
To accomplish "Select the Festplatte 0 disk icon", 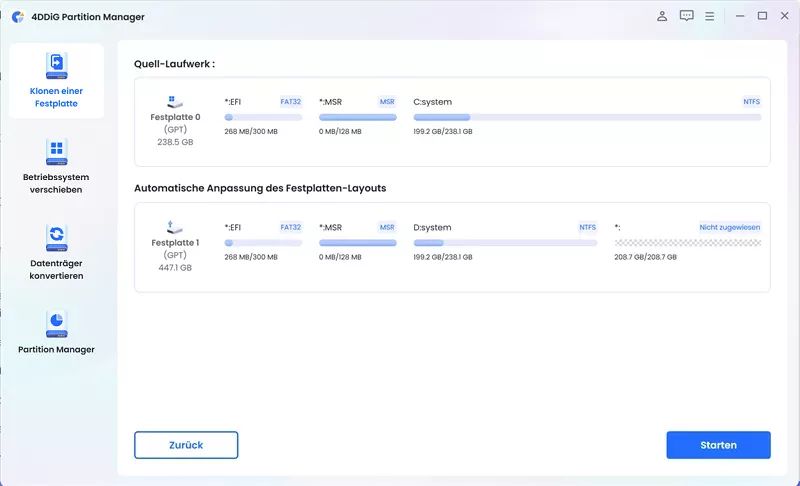I will click(175, 101).
